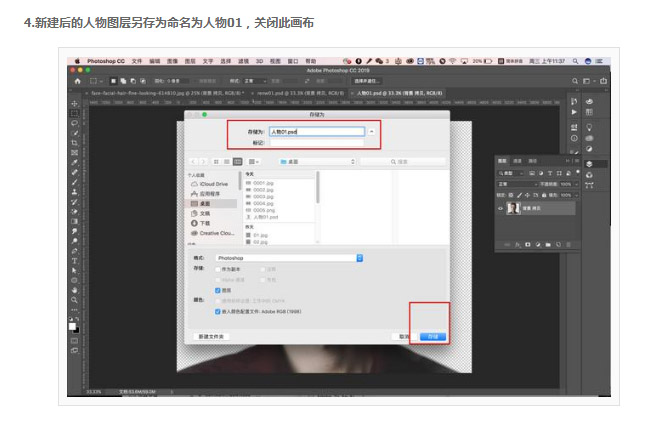The height and width of the screenshot is (421, 657).
Task: Collapse dialog with arrow beside filename field
Action: [371, 132]
